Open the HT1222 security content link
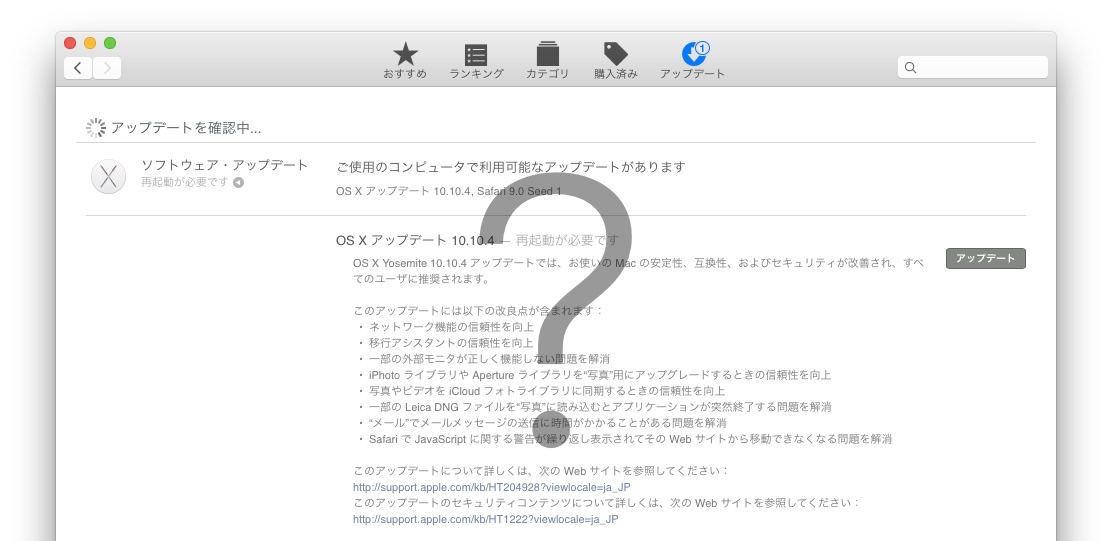 [x=486, y=519]
